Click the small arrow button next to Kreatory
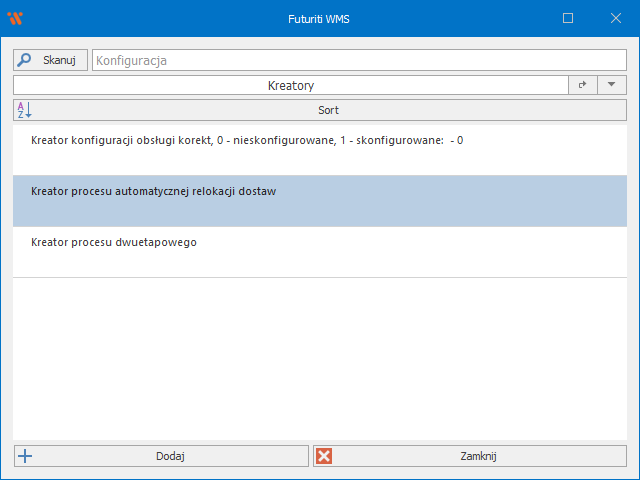This screenshot has height=480, width=640. (x=582, y=86)
